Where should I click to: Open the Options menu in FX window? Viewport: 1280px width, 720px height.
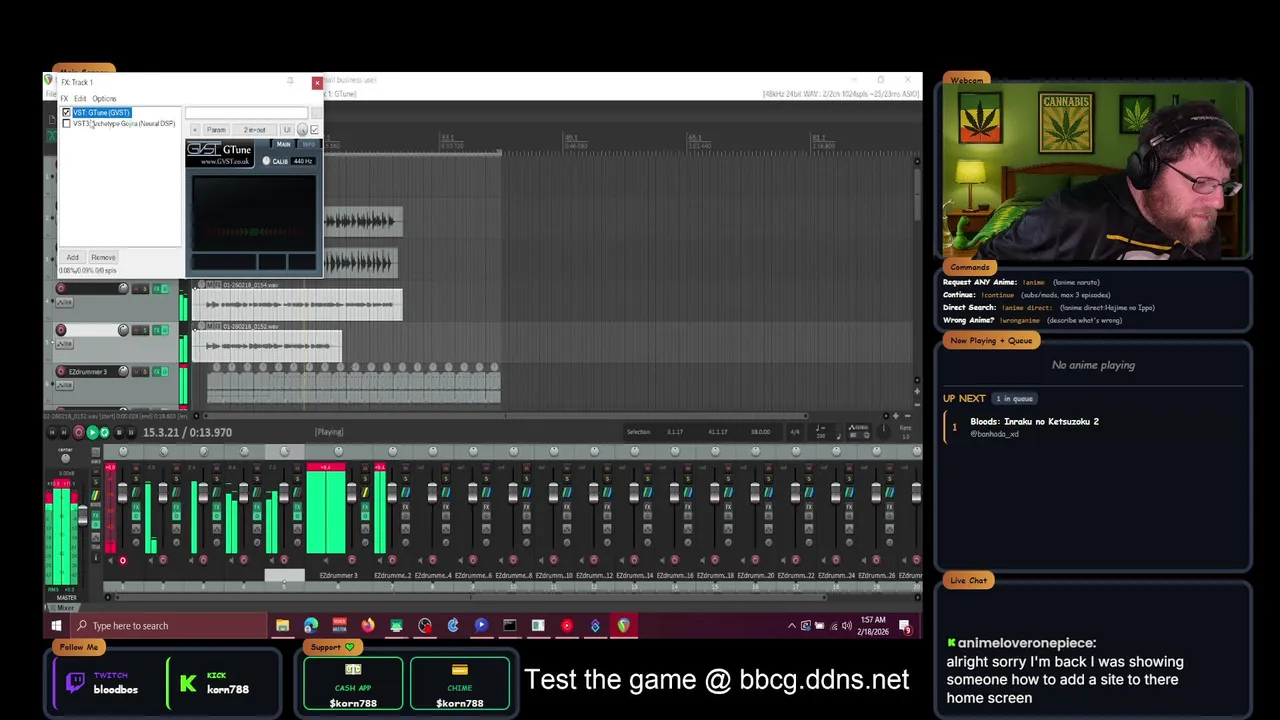pyautogui.click(x=104, y=98)
